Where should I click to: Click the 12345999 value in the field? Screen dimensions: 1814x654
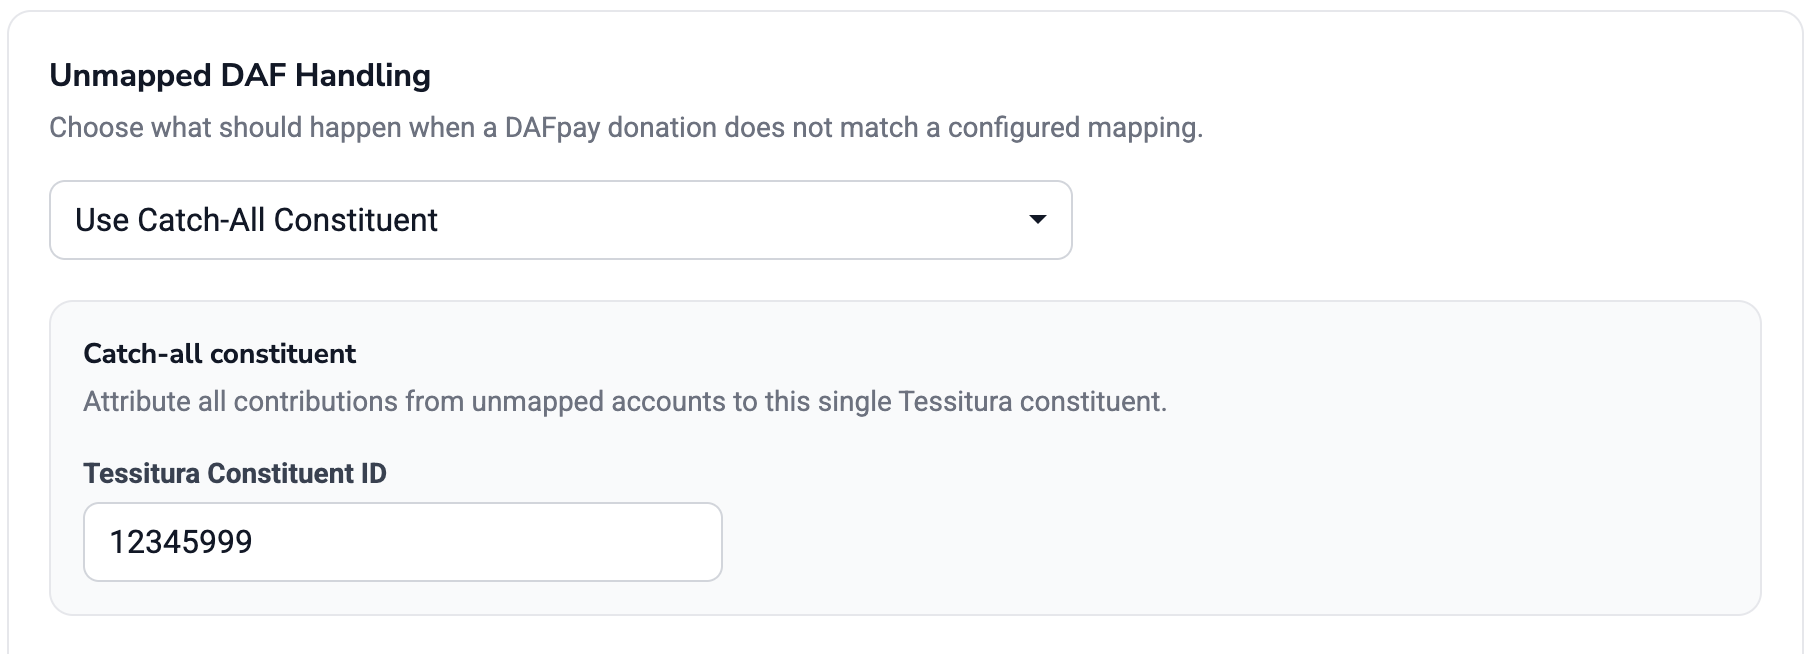[x=181, y=542]
